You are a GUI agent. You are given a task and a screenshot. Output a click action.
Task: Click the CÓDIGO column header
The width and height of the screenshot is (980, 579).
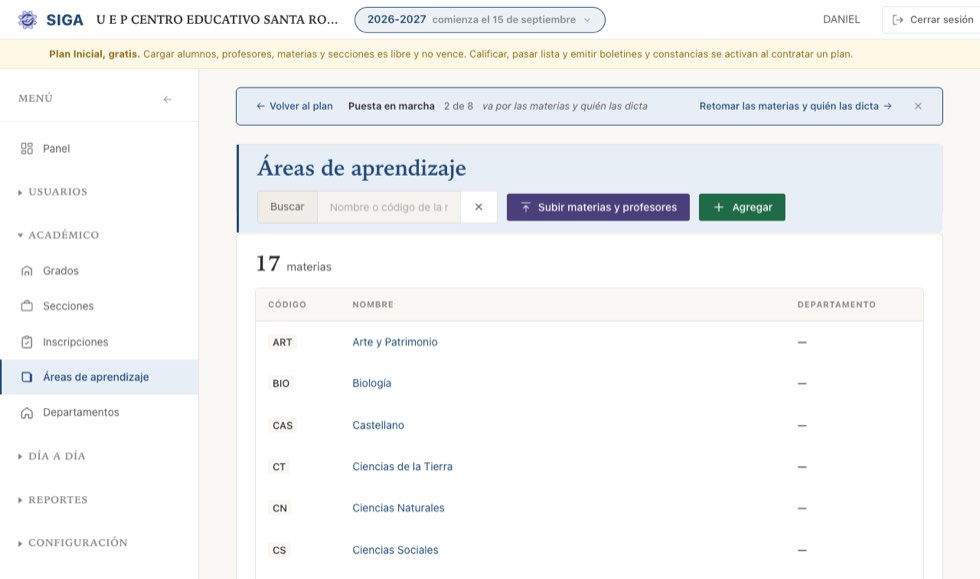pyautogui.click(x=288, y=305)
